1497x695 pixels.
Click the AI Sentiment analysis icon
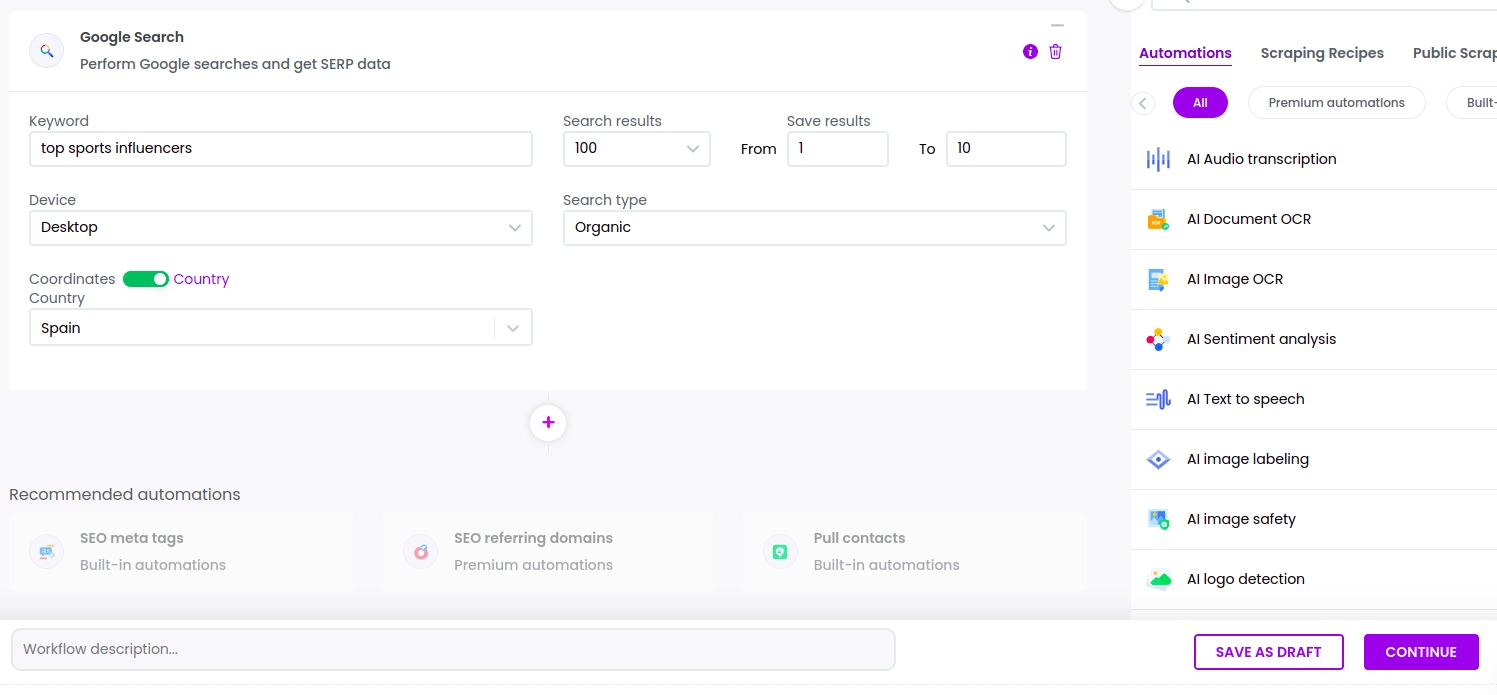tap(1158, 339)
